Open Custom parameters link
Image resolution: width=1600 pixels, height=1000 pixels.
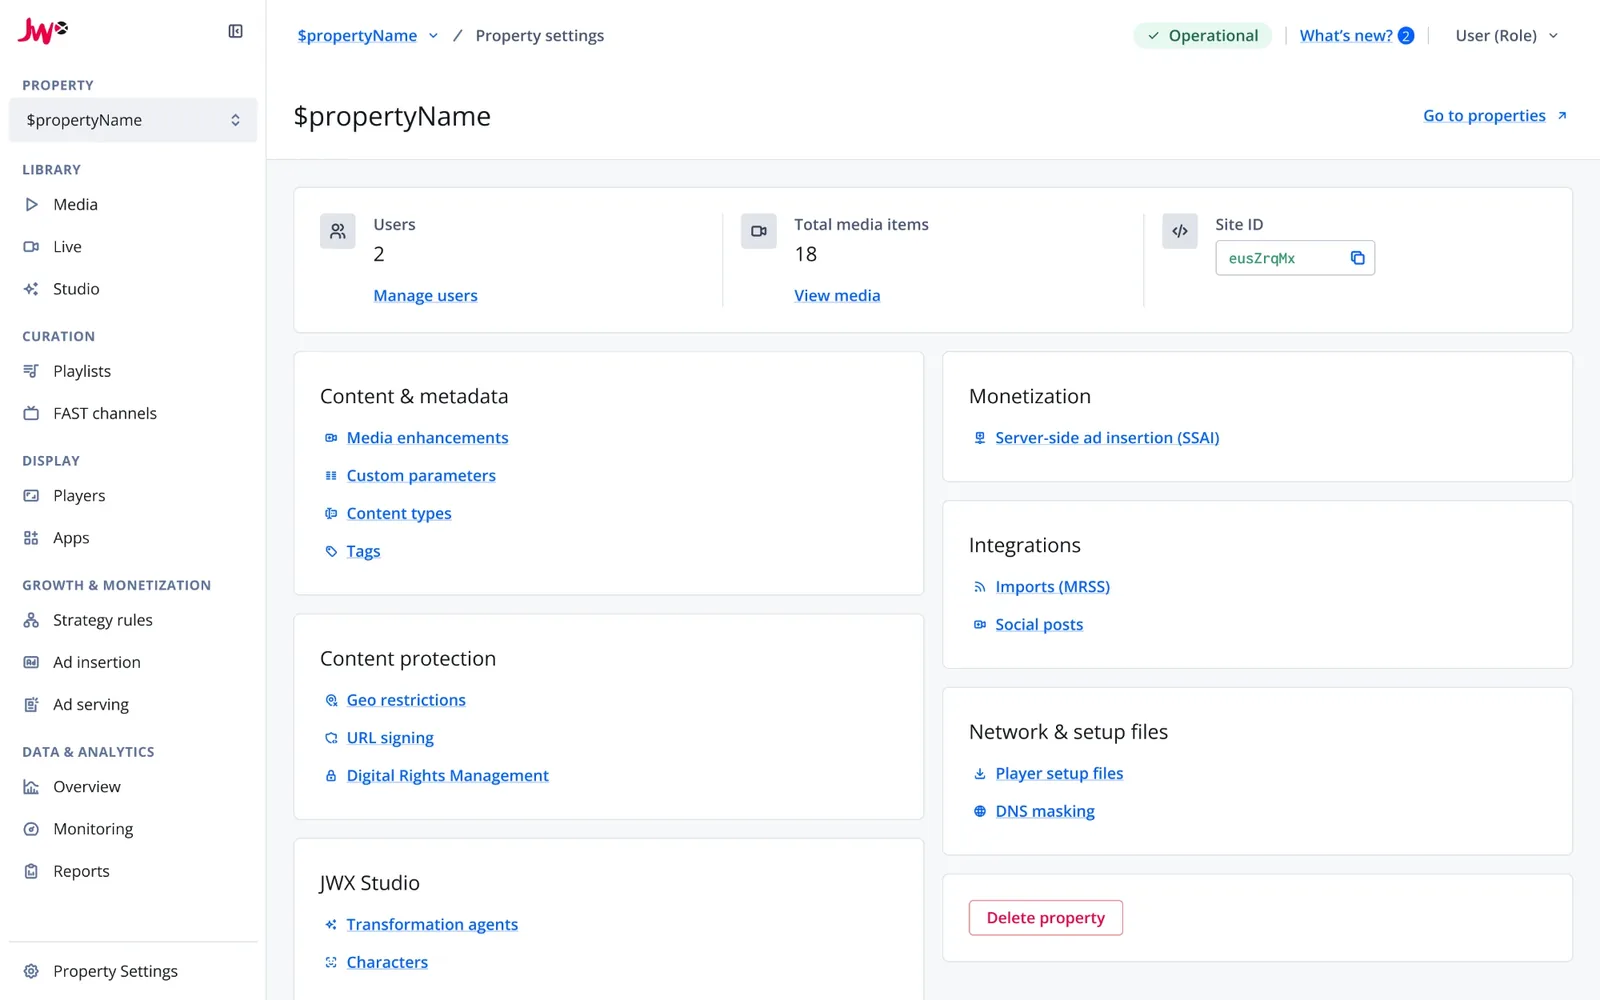[421, 476]
